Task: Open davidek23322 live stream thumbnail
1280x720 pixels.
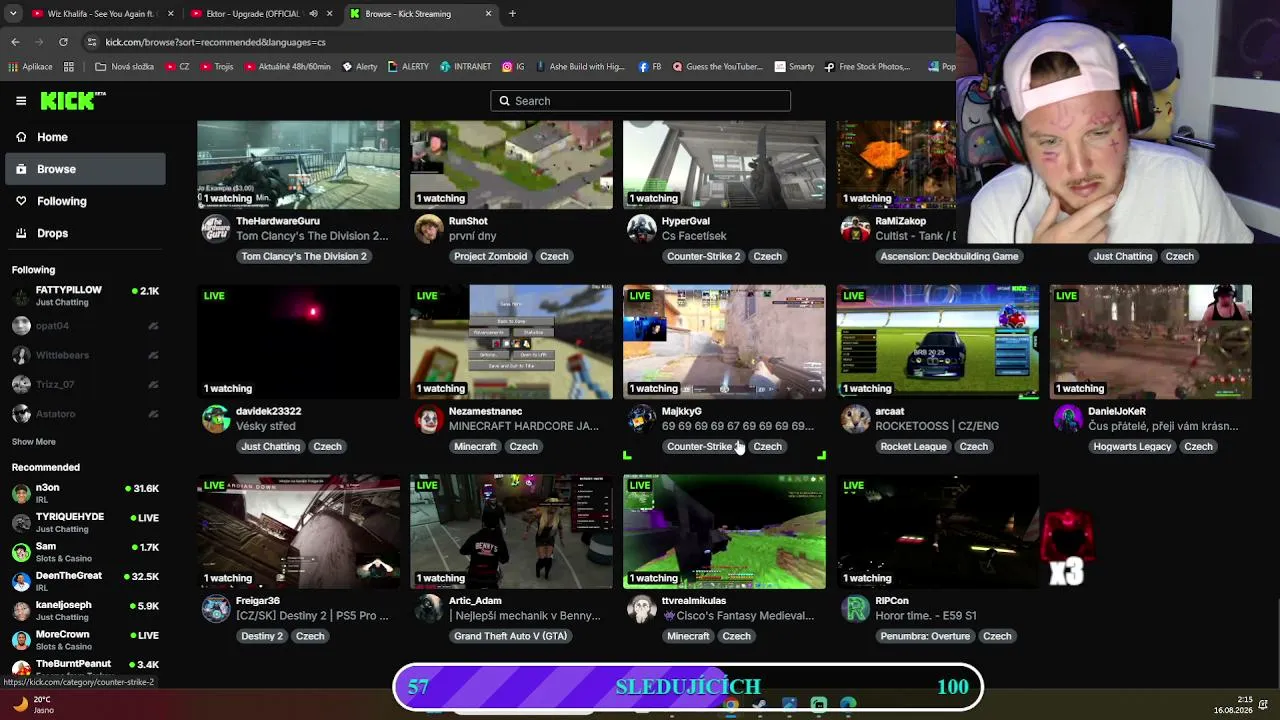Action: click(x=298, y=342)
